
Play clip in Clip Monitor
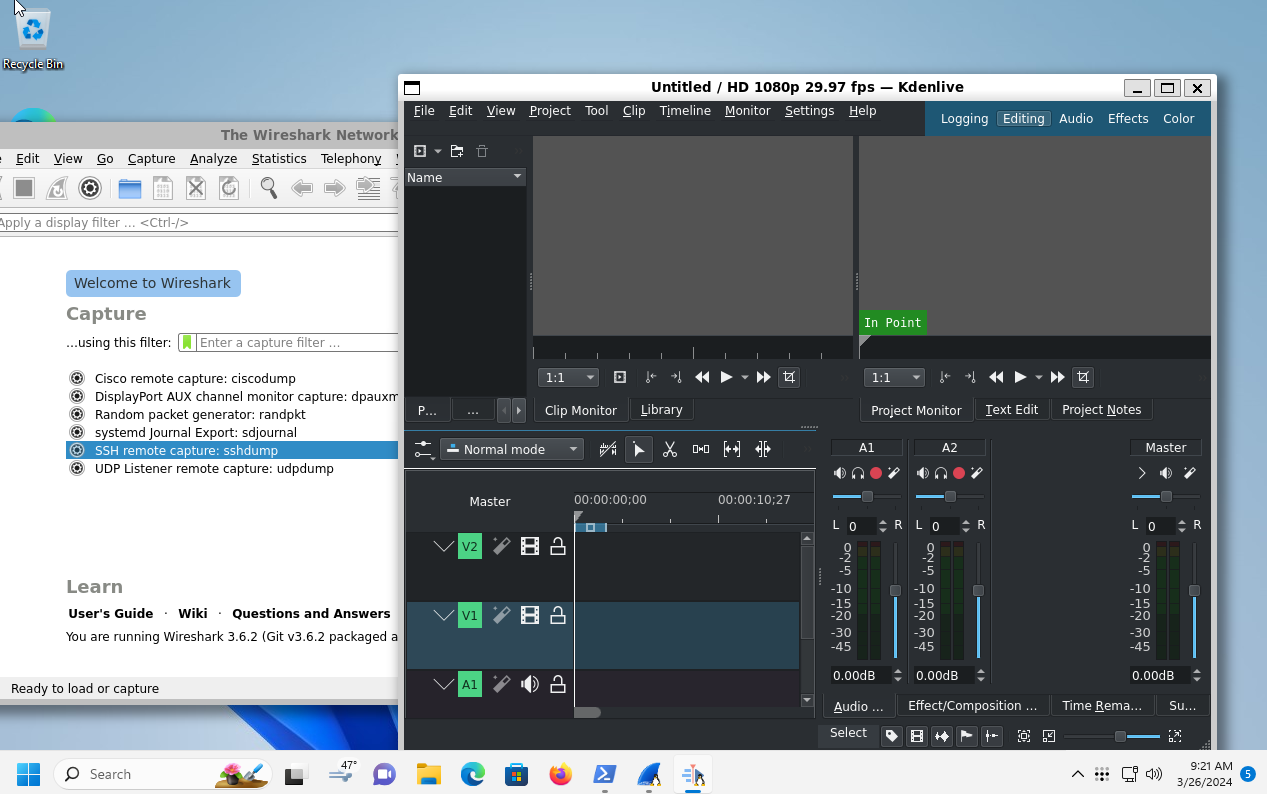pyautogui.click(x=727, y=377)
